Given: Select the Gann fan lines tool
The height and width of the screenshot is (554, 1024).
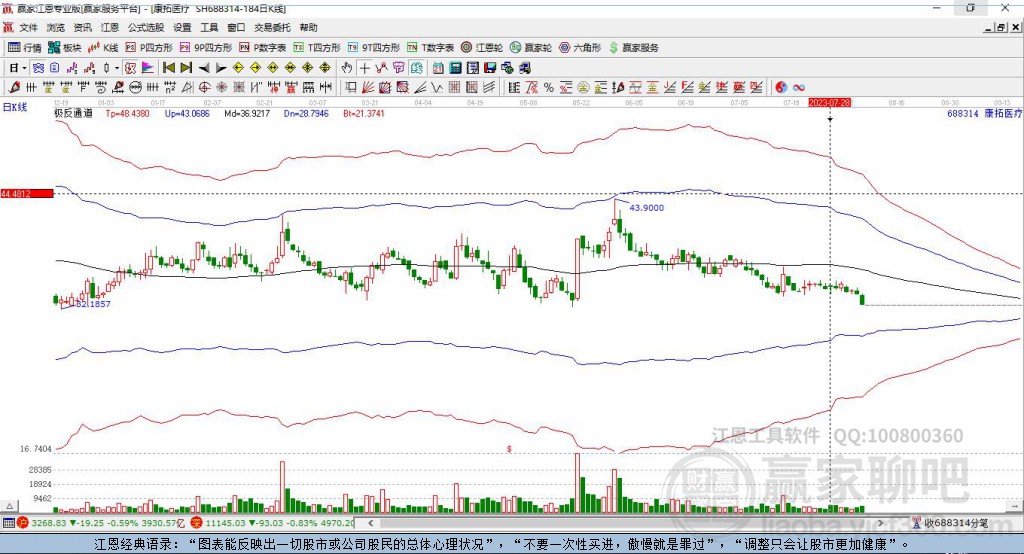Looking at the screenshot, I should pos(368,87).
